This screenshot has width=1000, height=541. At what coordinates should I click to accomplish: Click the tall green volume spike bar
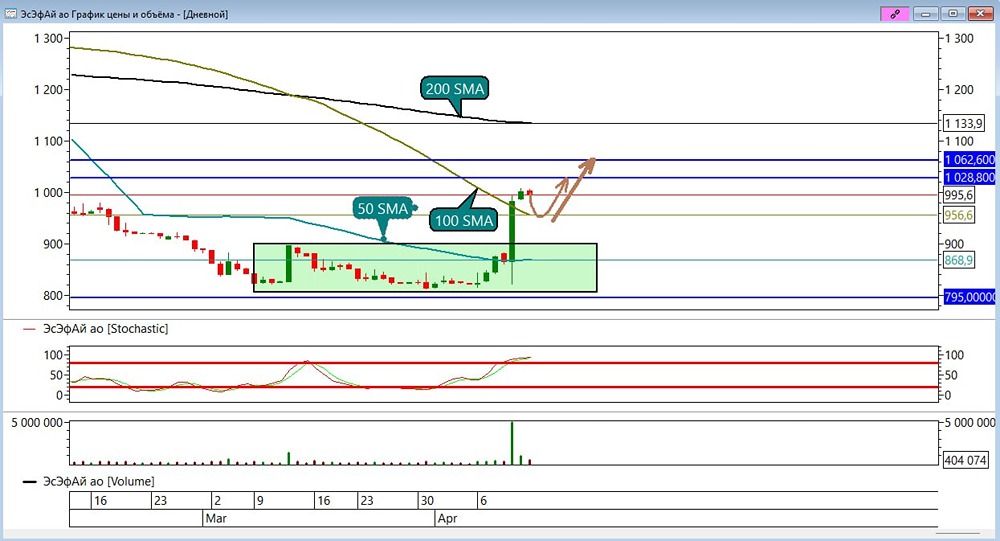pos(511,443)
